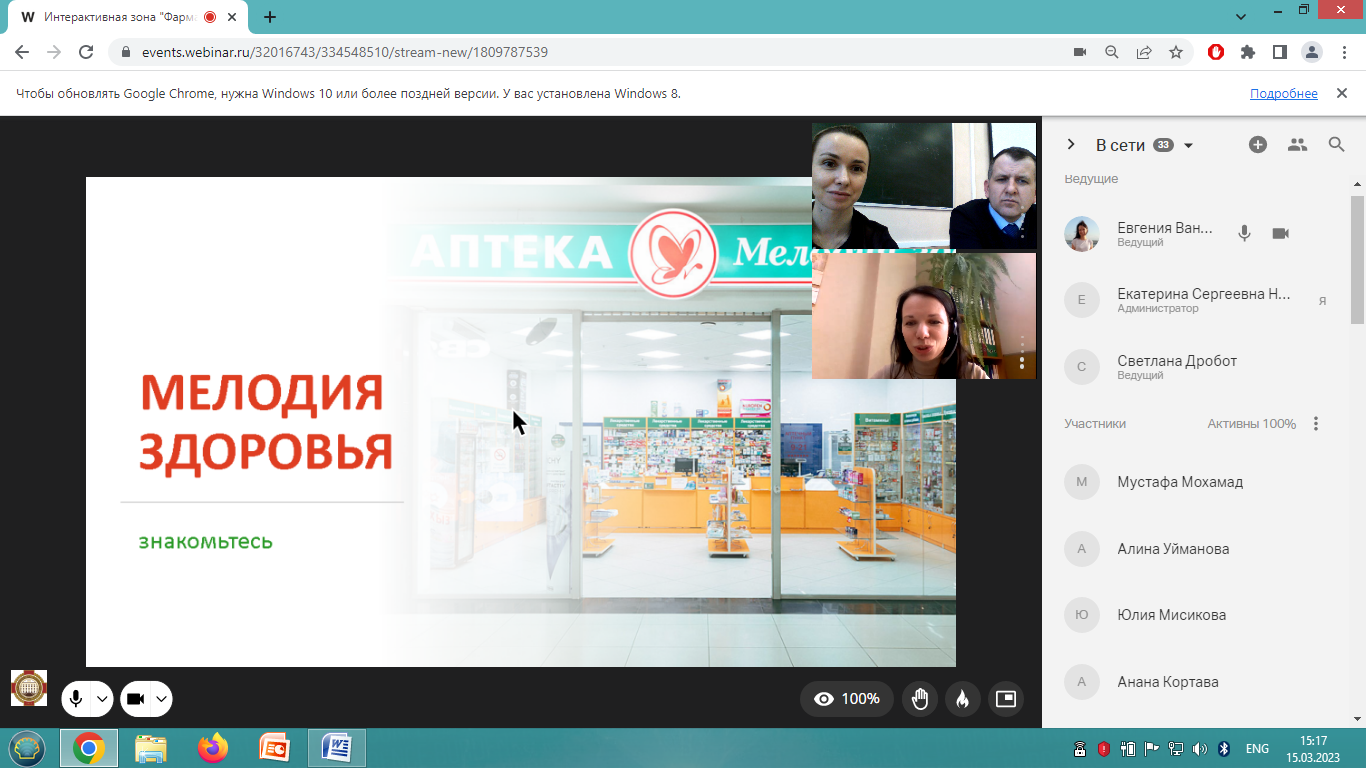The image size is (1366, 768).
Task: Click Светлана Дробот's 'С' avatar
Action: [x=1081, y=367]
